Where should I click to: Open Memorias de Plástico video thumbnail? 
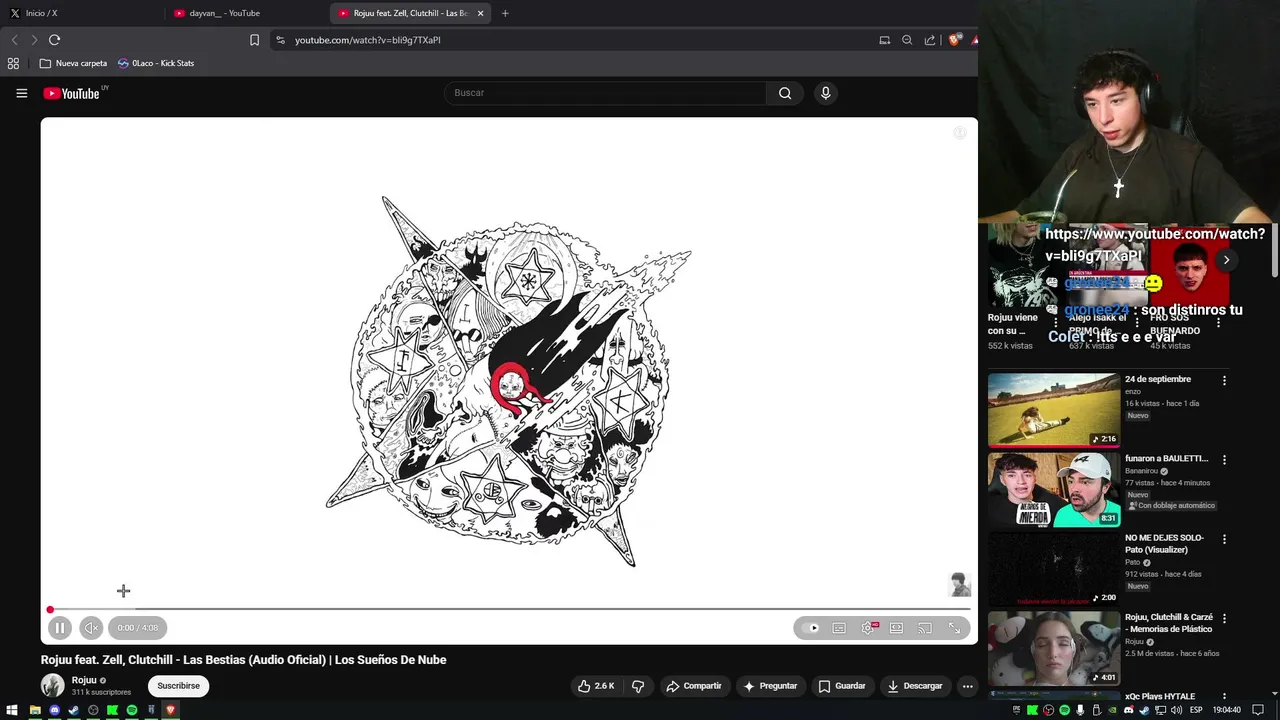(1054, 648)
